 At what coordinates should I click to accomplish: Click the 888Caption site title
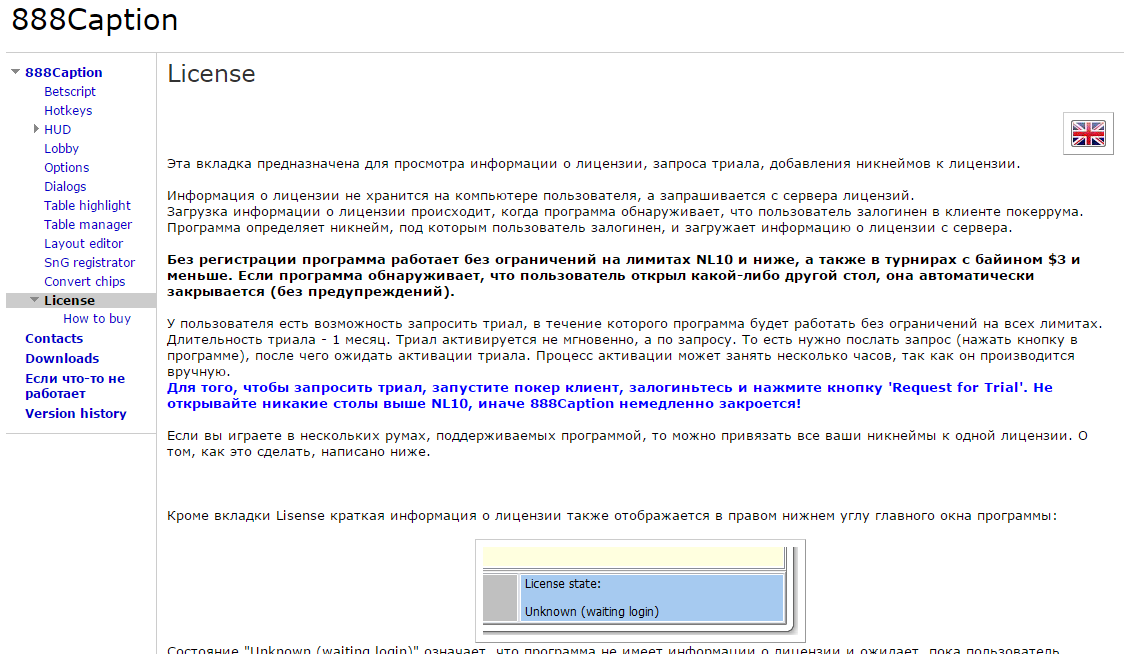coord(95,20)
